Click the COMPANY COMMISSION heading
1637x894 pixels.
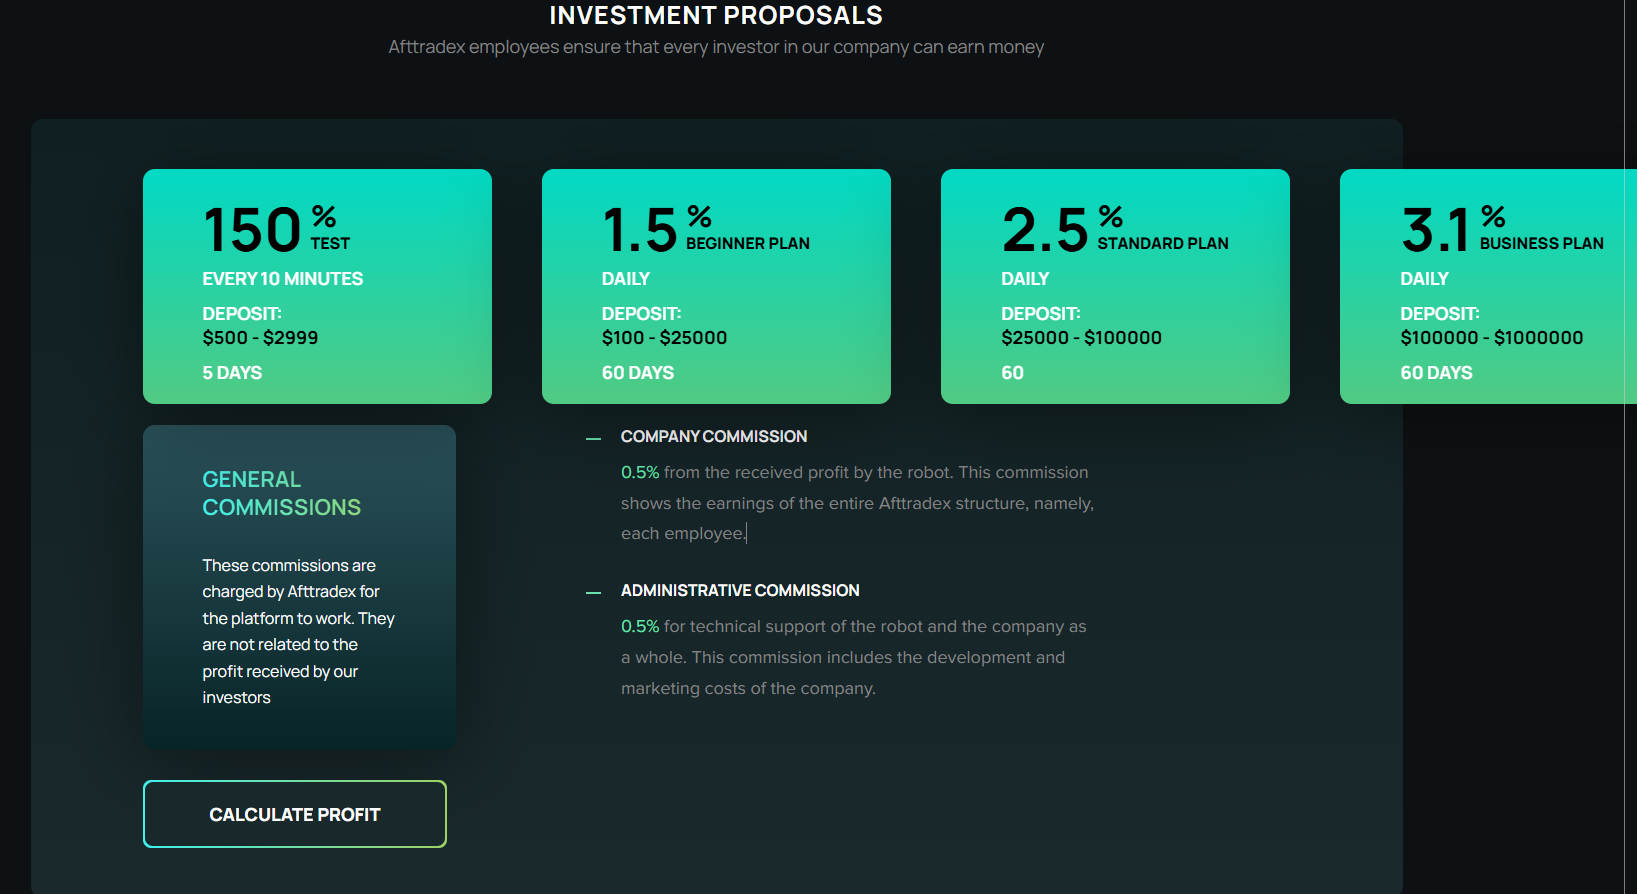point(713,437)
